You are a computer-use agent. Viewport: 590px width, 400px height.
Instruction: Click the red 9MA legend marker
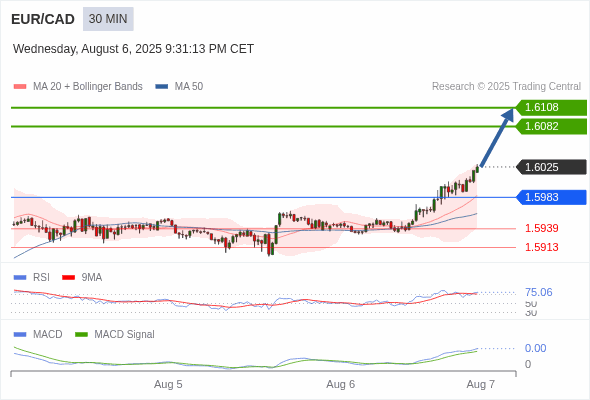[68, 278]
